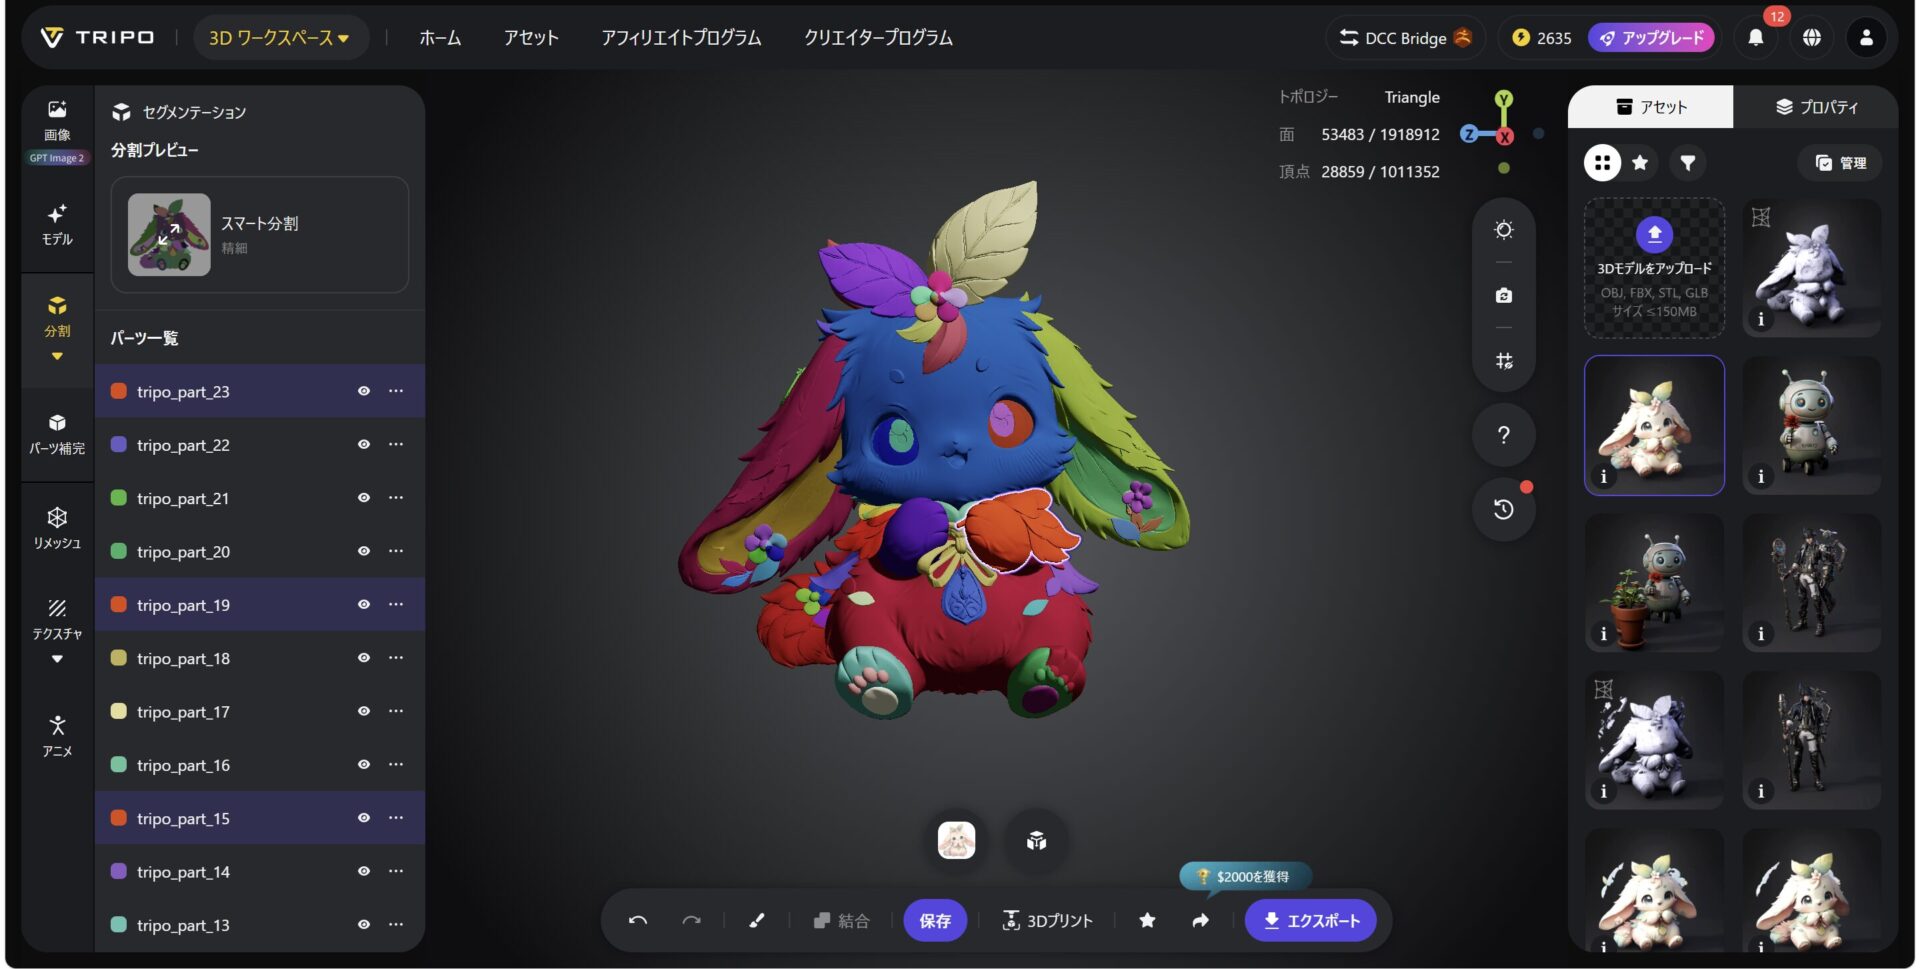The width and height of the screenshot is (1920, 969).
Task: Click the 管理 manage button
Action: (1840, 162)
